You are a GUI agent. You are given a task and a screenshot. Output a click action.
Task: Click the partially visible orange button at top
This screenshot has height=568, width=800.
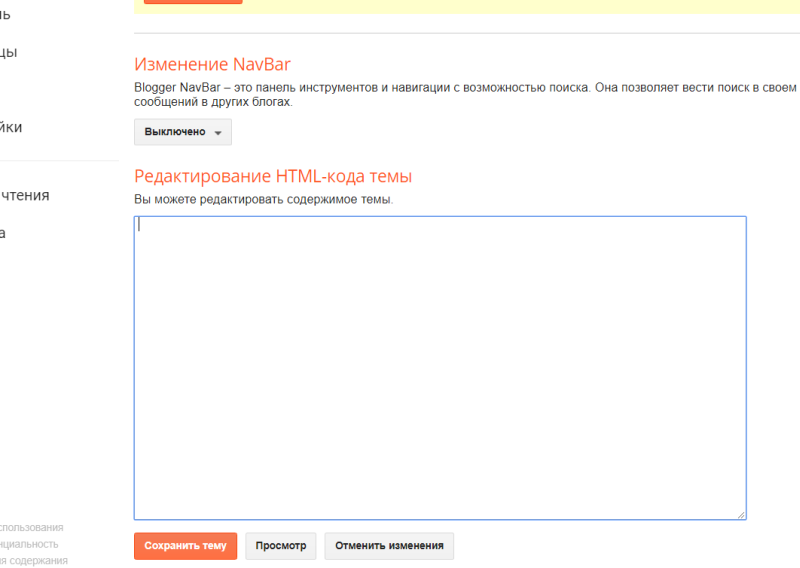point(193,2)
